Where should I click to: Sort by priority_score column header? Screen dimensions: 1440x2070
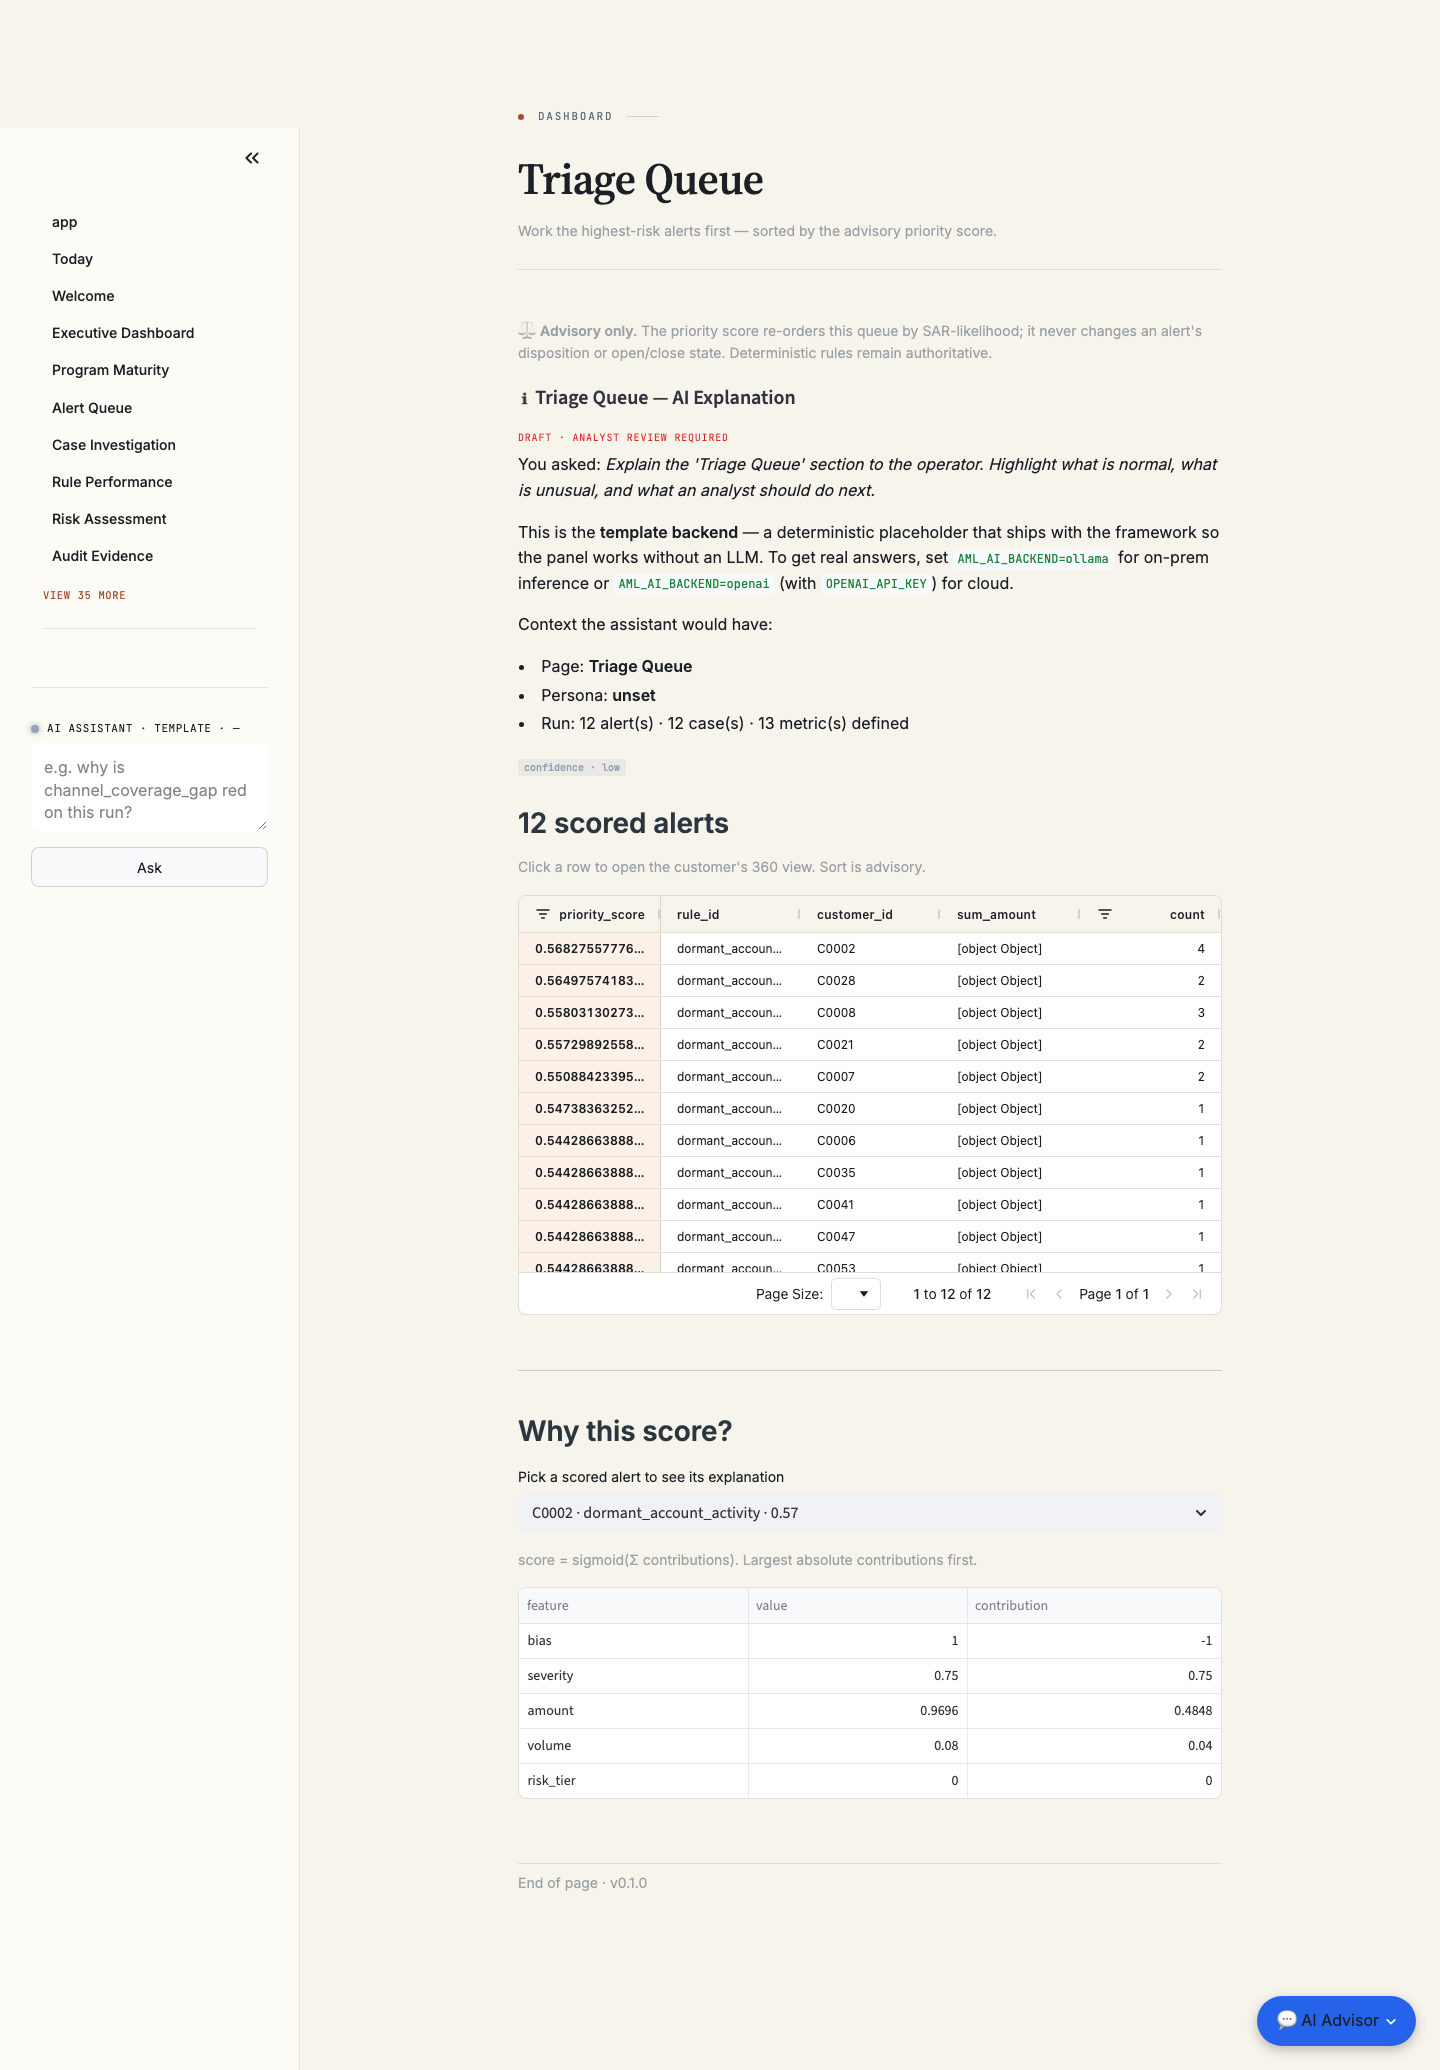point(602,914)
